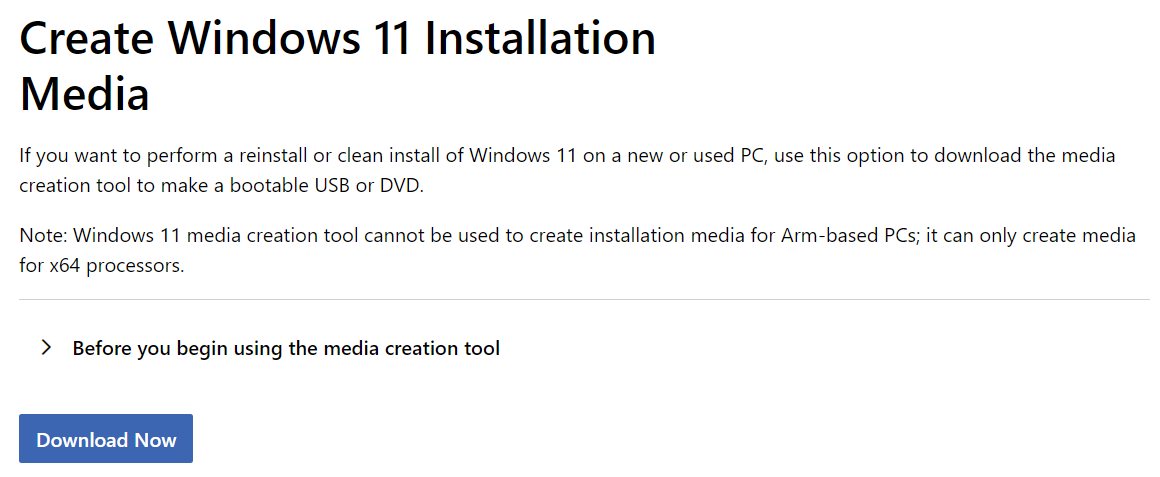Click 'download the media' in the first paragraph
1160x477 pixels.
click(x=1035, y=156)
